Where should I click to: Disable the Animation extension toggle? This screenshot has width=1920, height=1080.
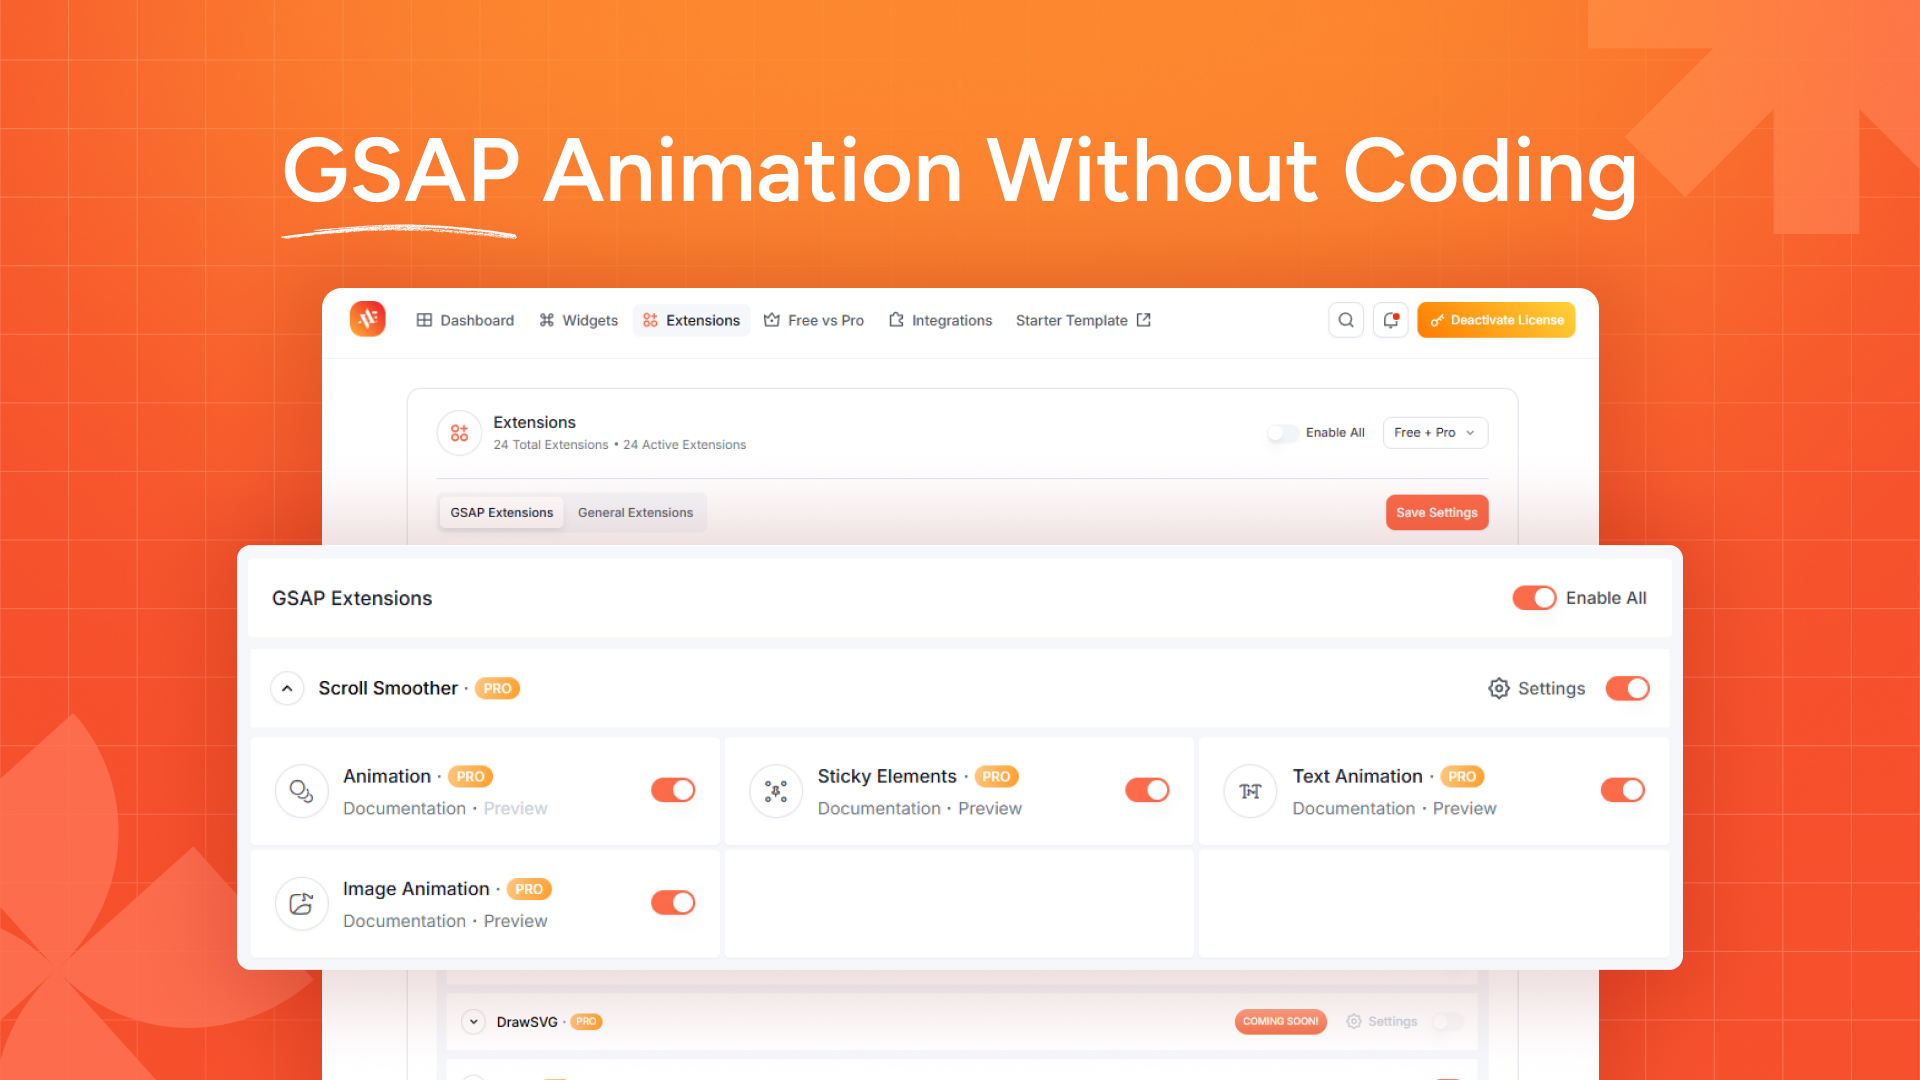pos(673,790)
